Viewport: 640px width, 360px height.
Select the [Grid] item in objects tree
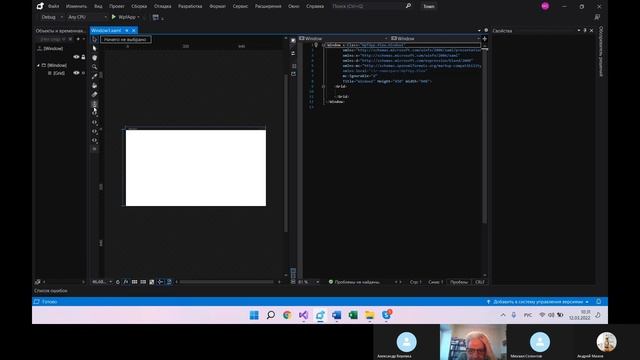59,73
